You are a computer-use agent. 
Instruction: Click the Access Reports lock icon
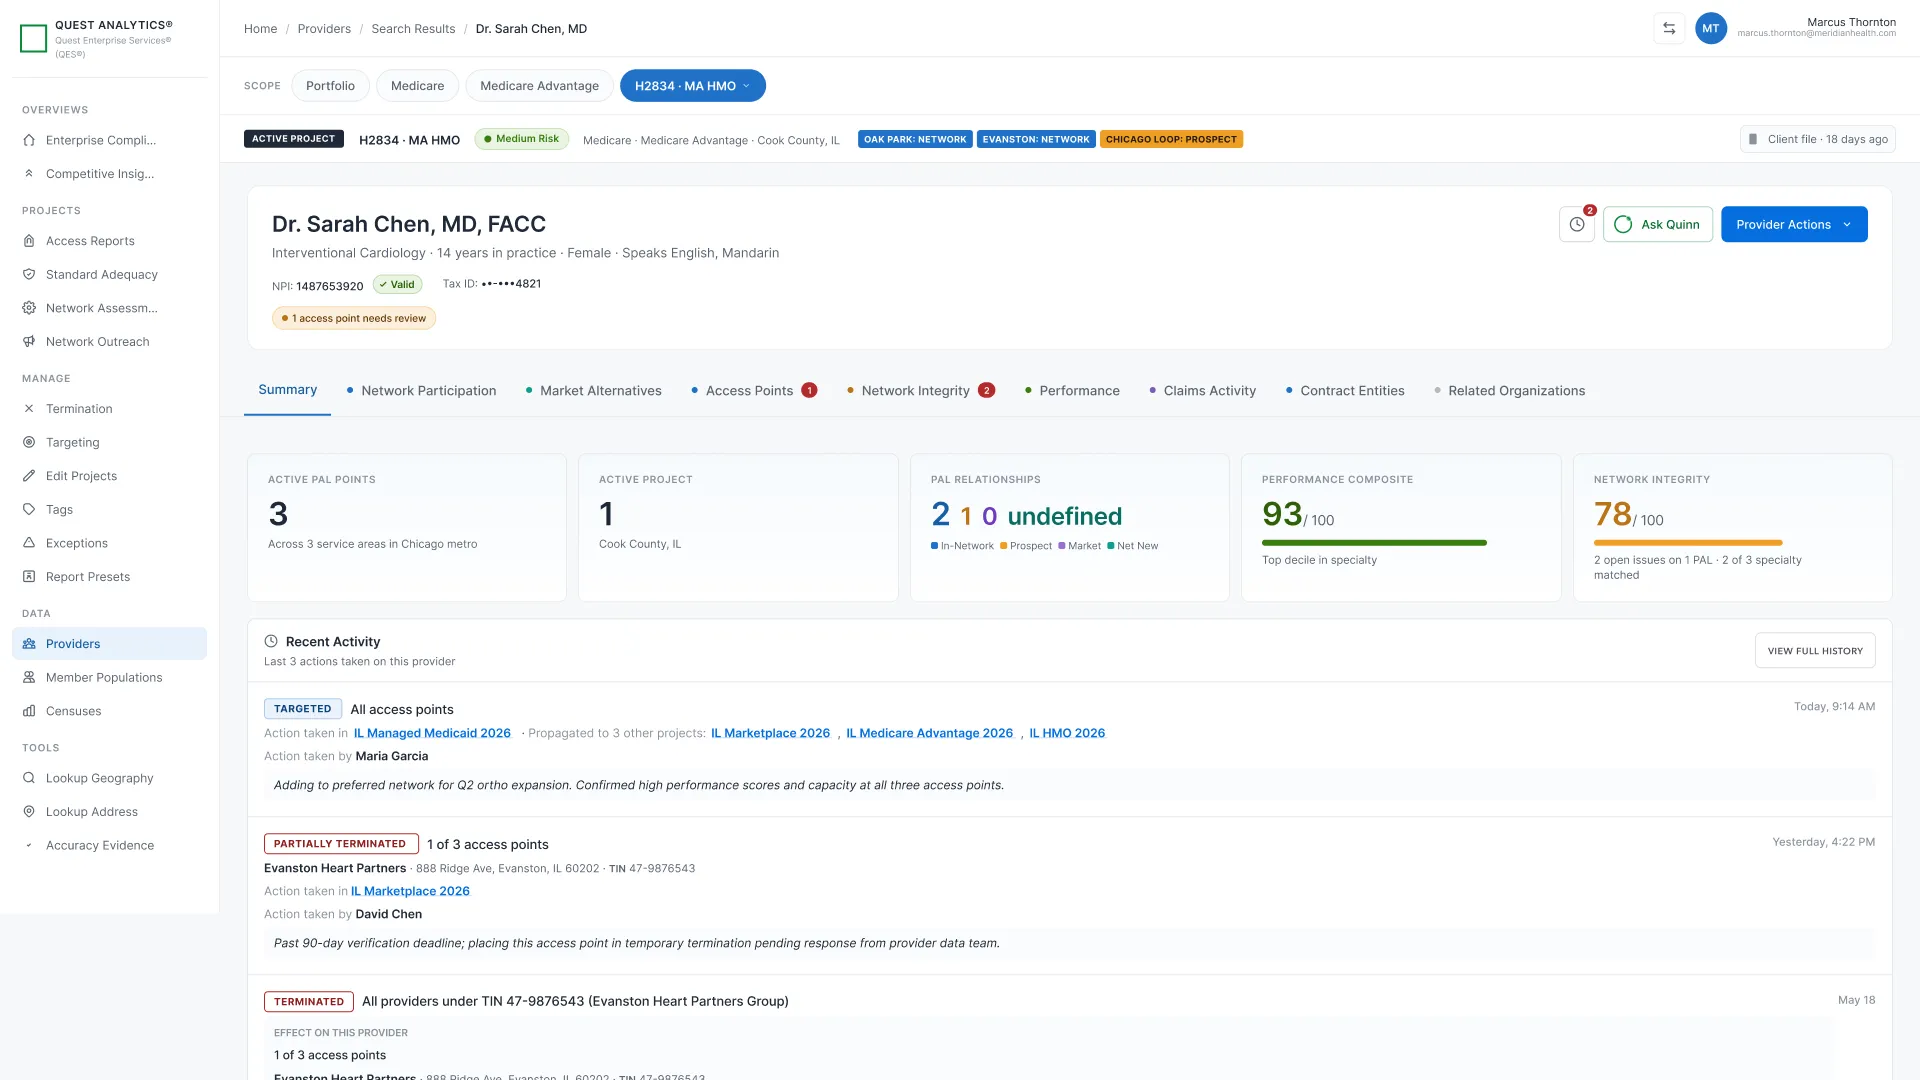(29, 241)
